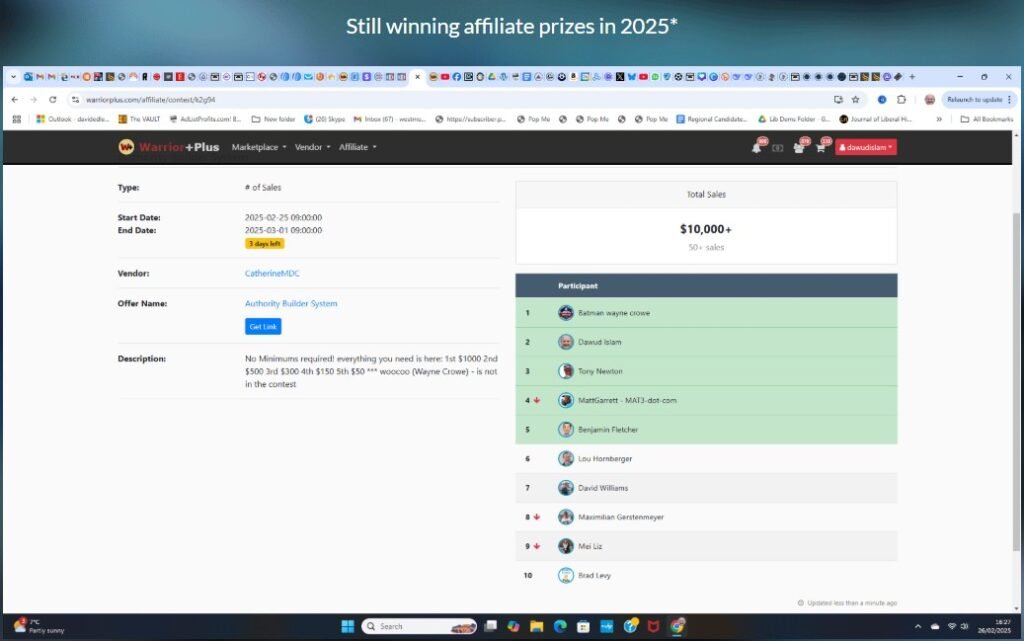
Task: Go back with the browser back arrow
Action: [x=14, y=99]
